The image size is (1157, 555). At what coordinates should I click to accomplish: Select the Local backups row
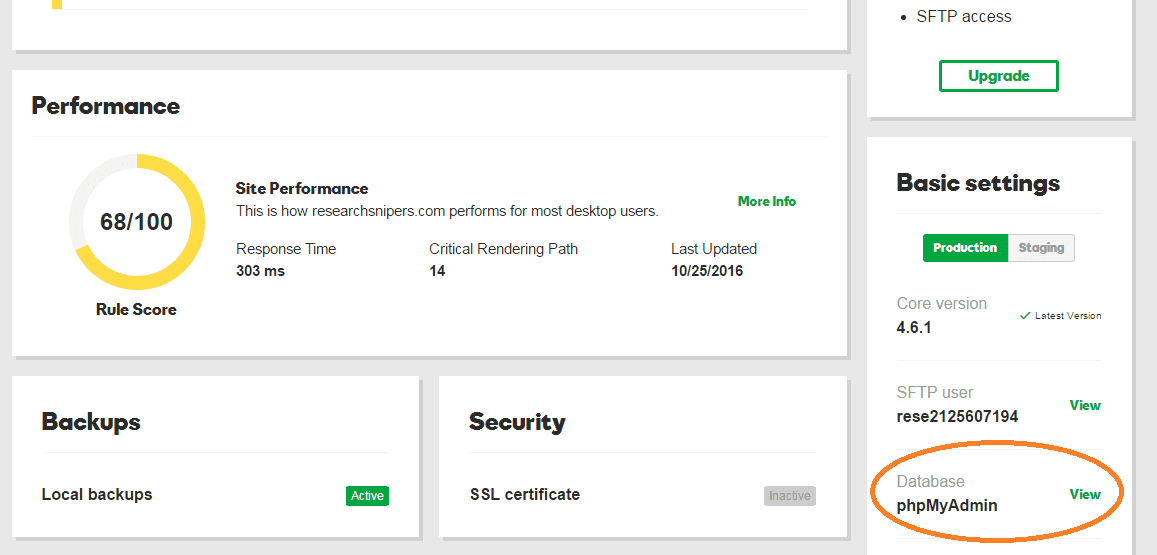click(x=97, y=494)
